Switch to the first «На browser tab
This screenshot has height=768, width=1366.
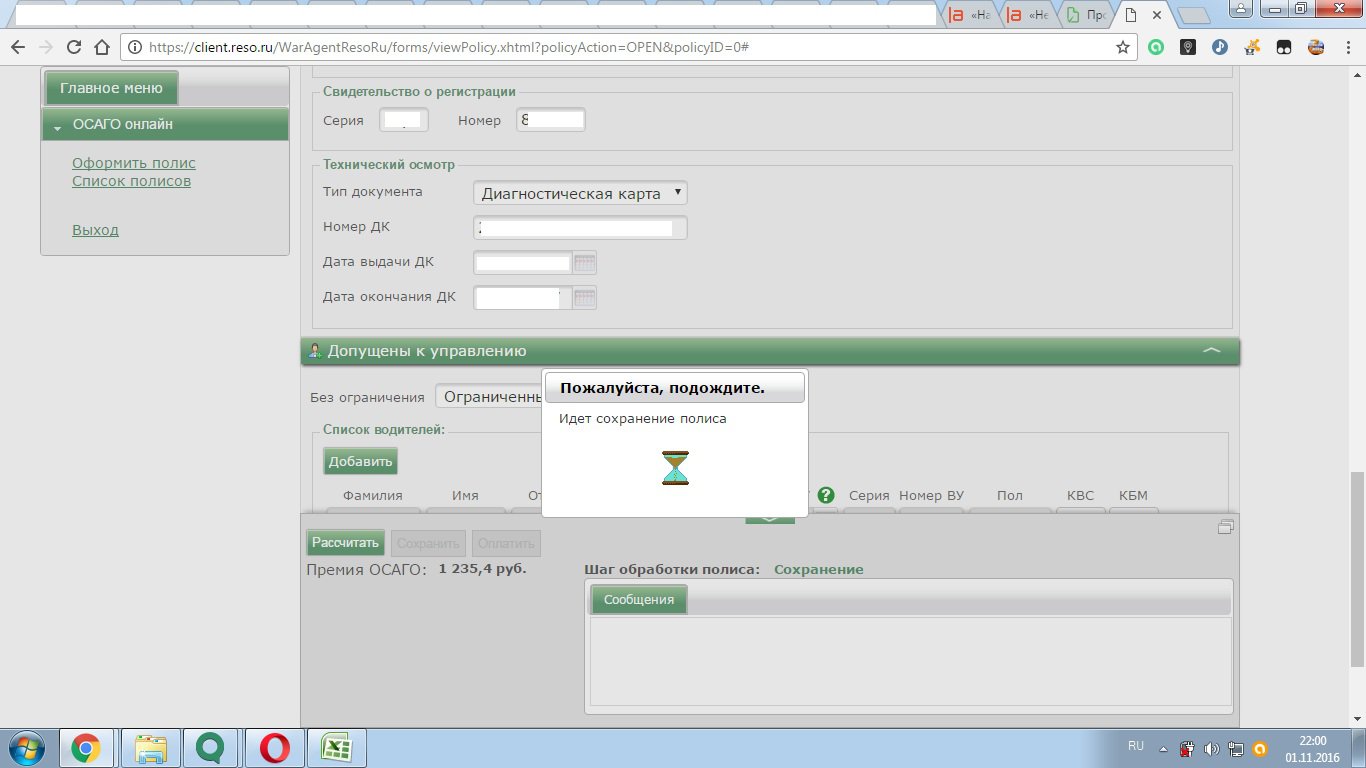(970, 15)
